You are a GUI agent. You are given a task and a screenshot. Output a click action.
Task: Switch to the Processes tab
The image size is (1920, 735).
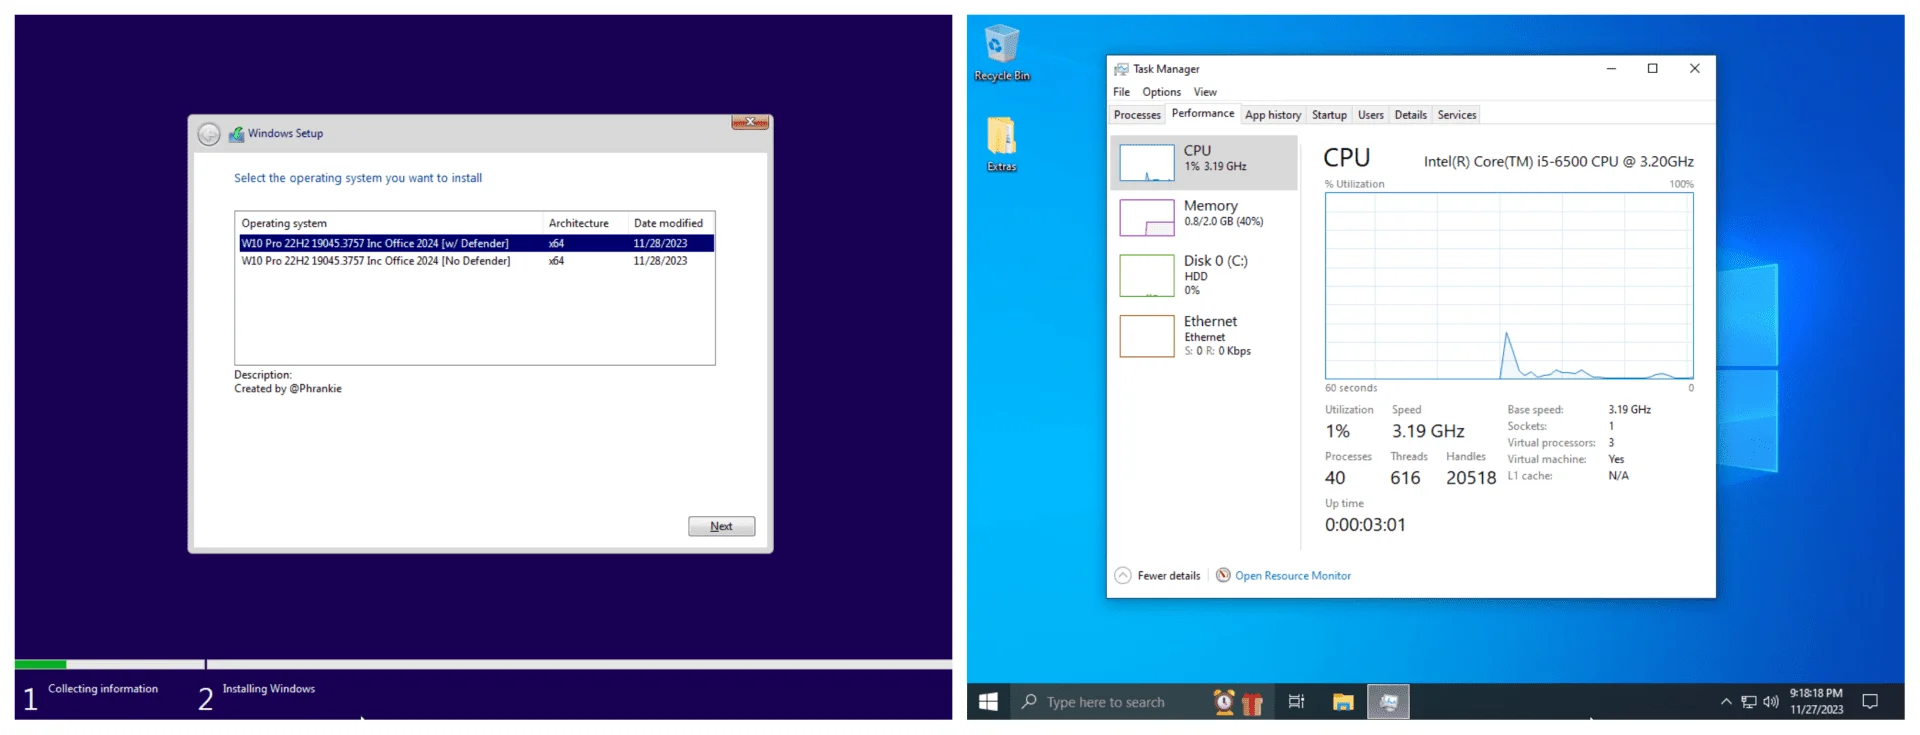1137,115
